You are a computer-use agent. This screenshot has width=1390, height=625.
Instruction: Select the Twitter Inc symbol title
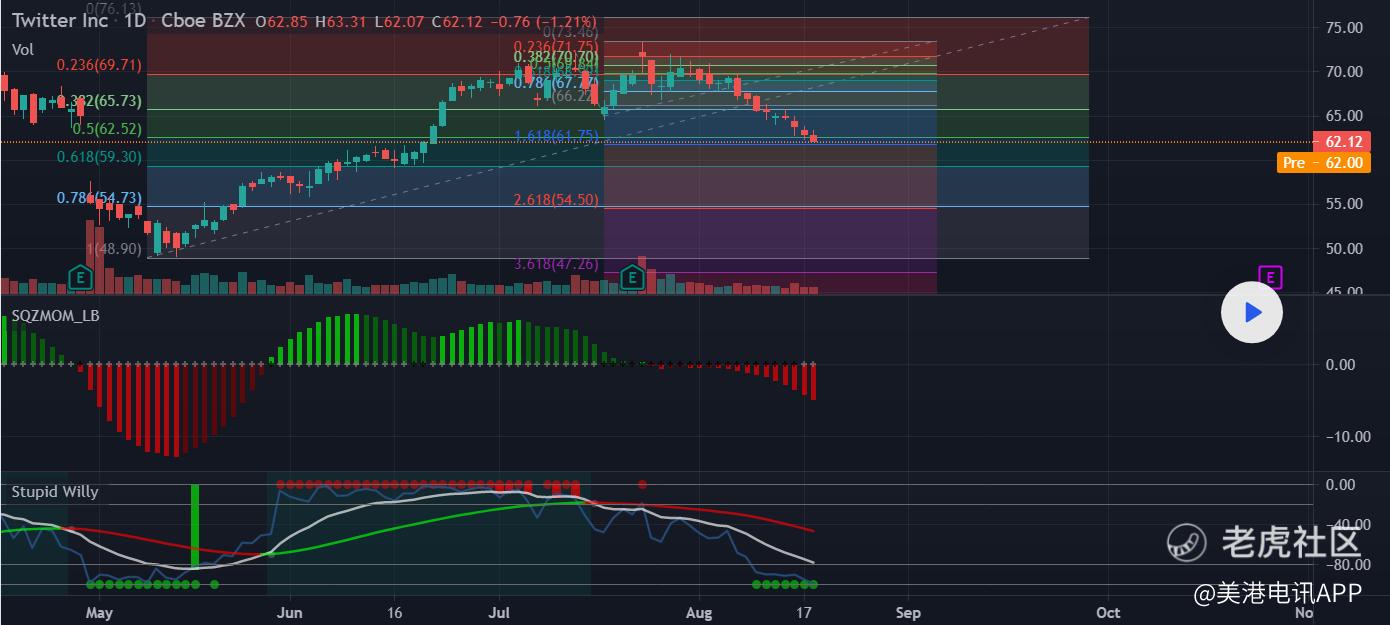[x=59, y=21]
